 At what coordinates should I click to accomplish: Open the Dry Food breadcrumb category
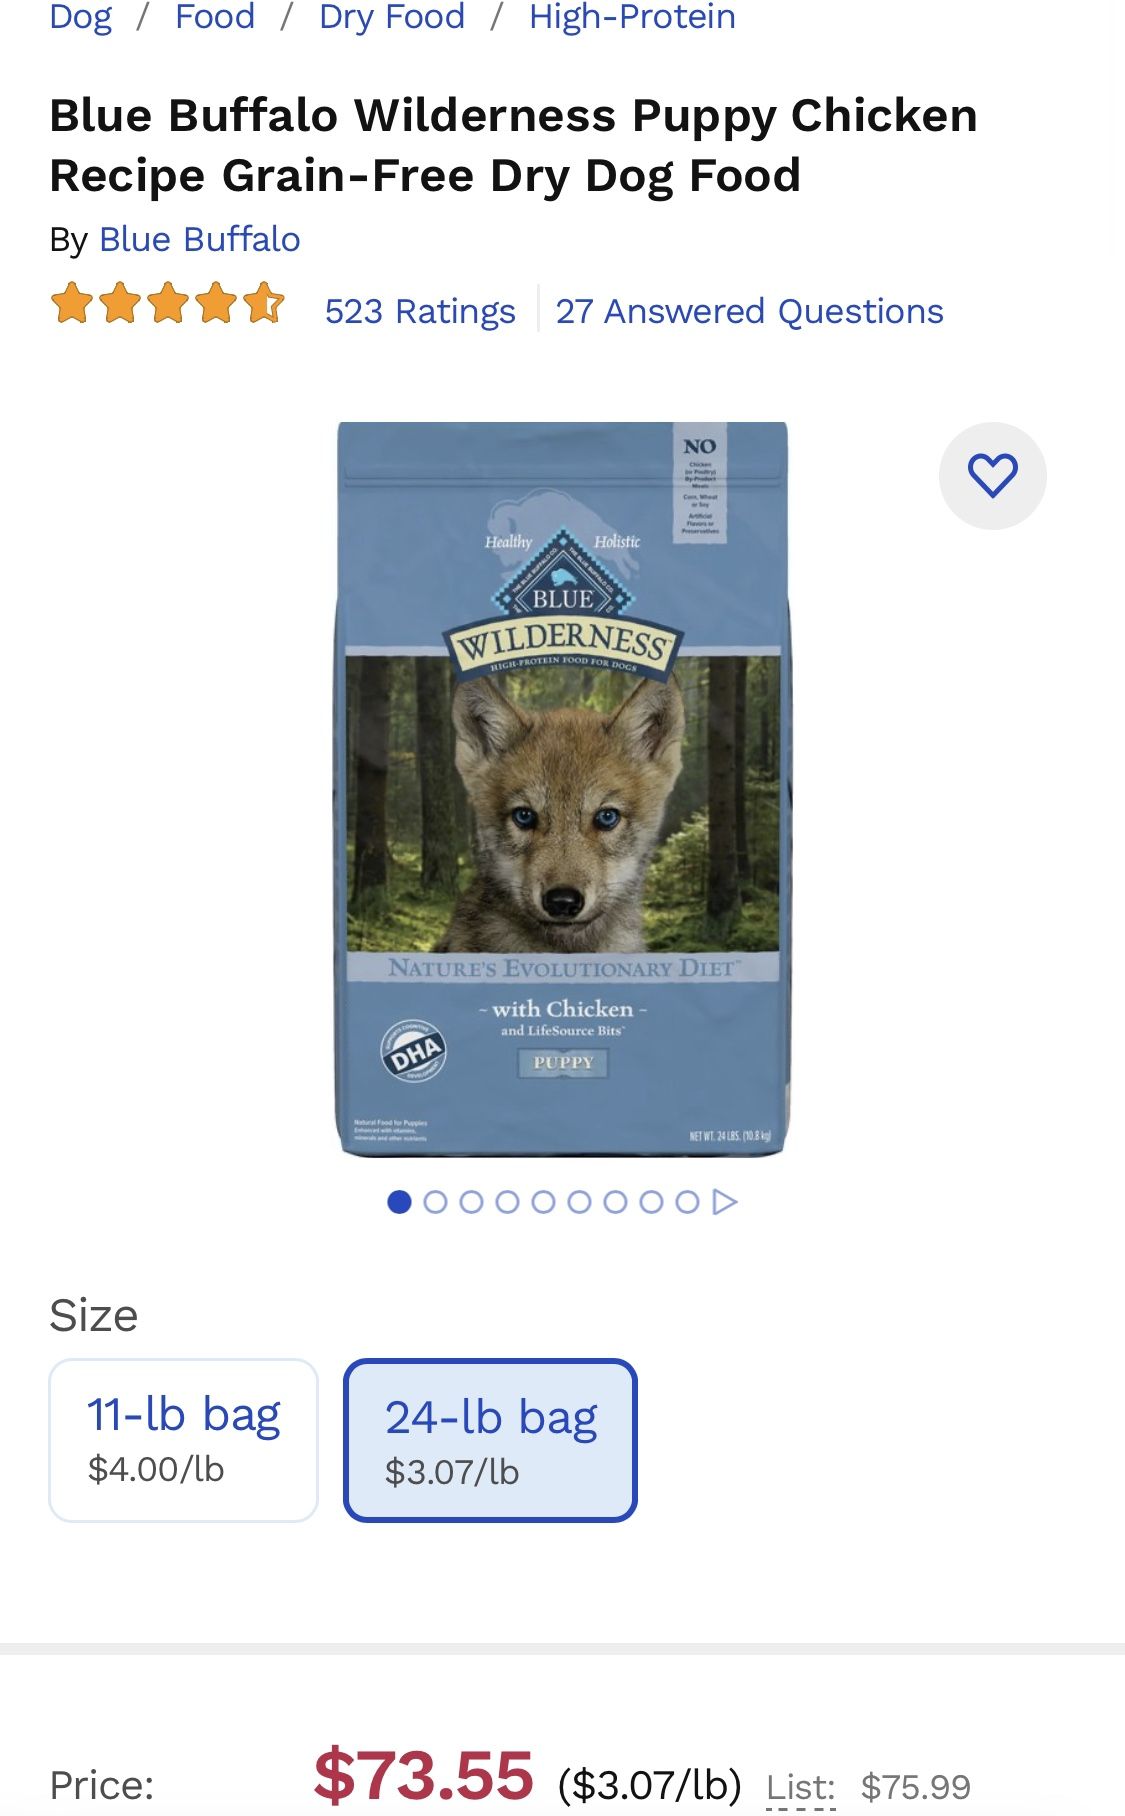point(390,17)
